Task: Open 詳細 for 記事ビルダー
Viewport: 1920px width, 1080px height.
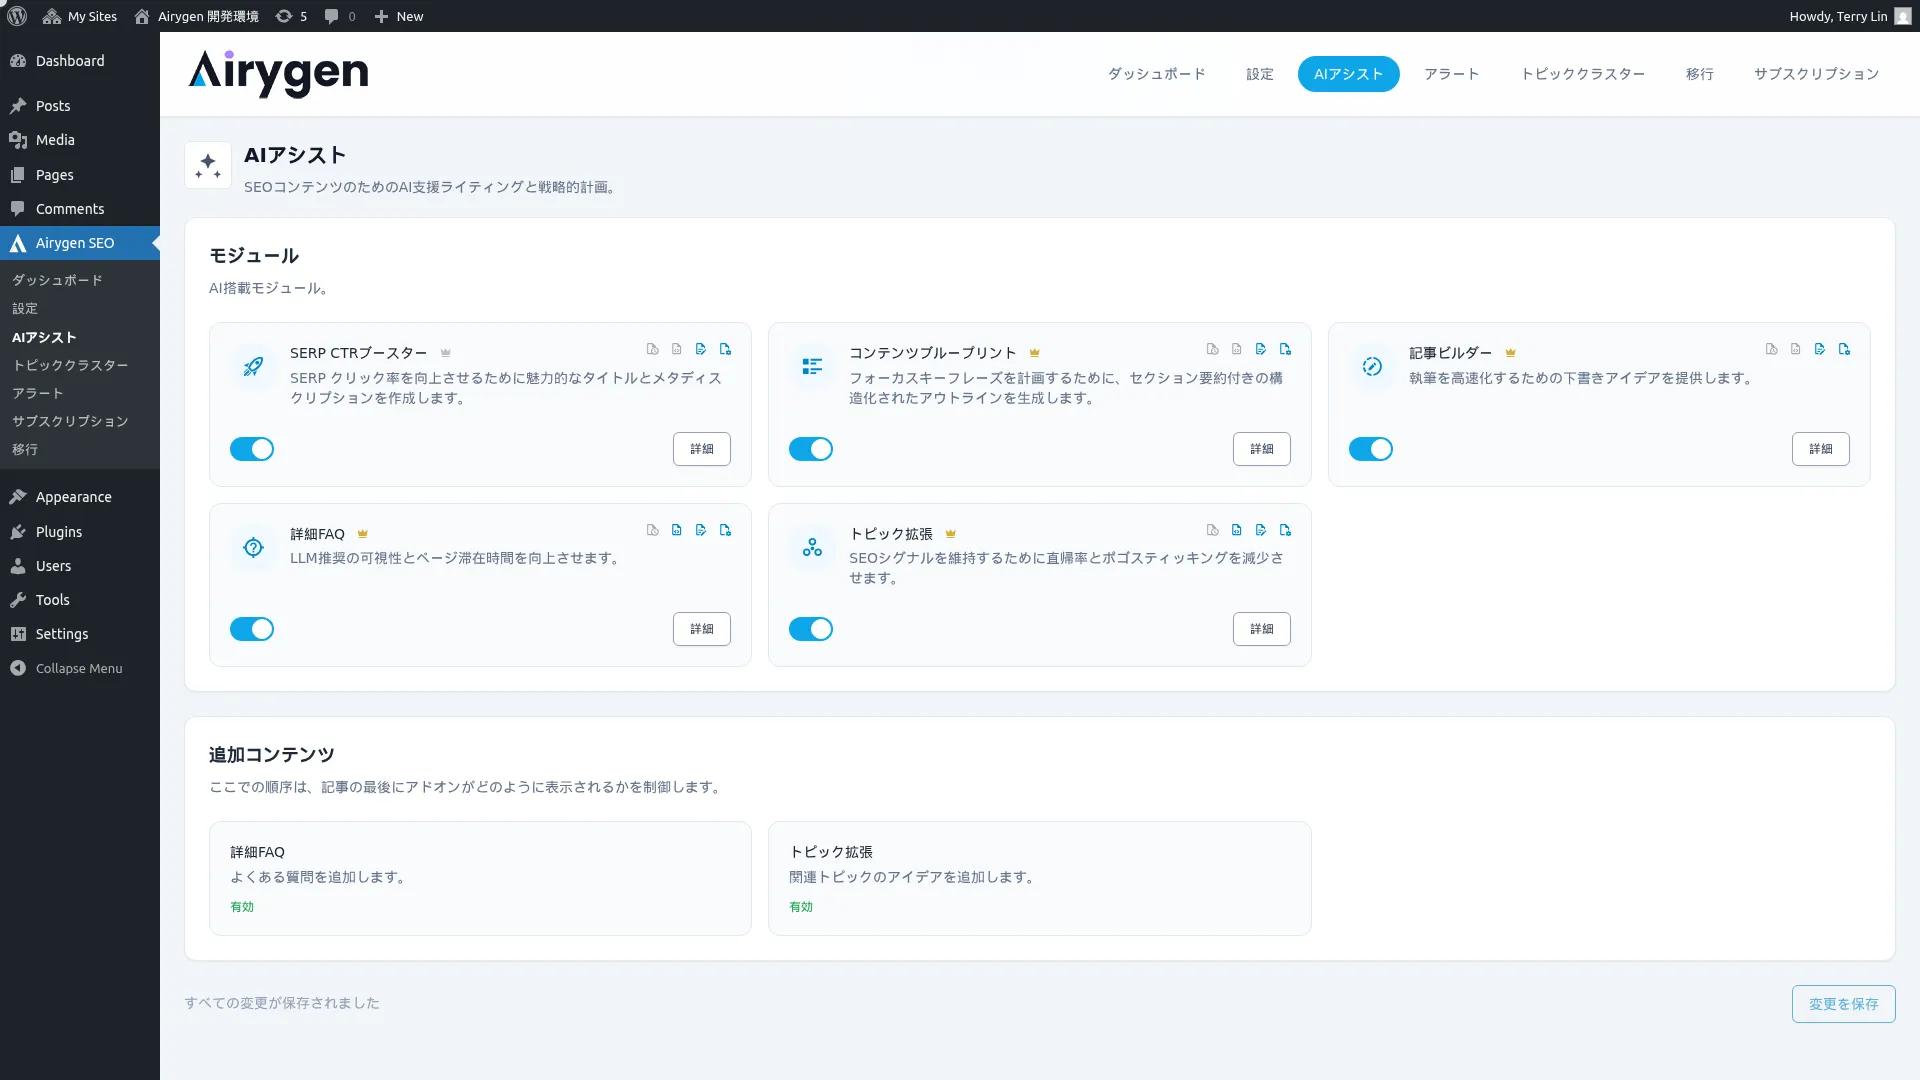Action: tap(1821, 449)
